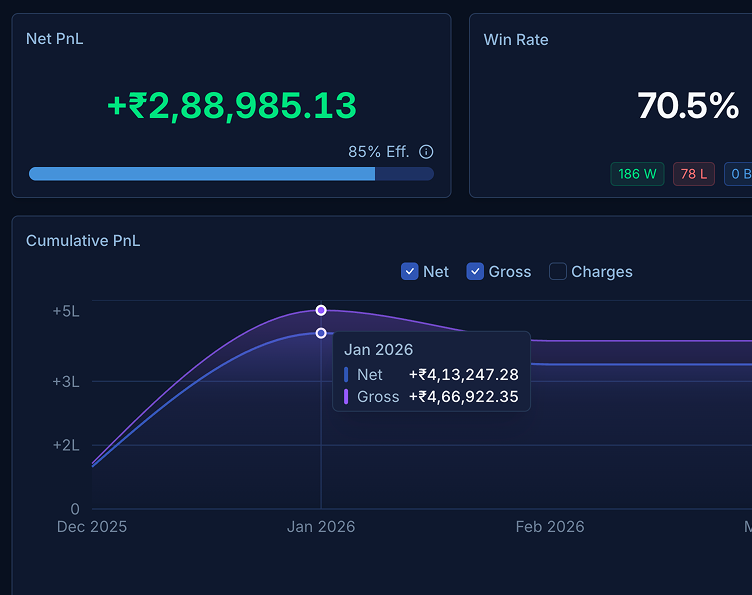The image size is (752, 595).
Task: Click the Dec 2025 x-axis label
Action: (92, 526)
